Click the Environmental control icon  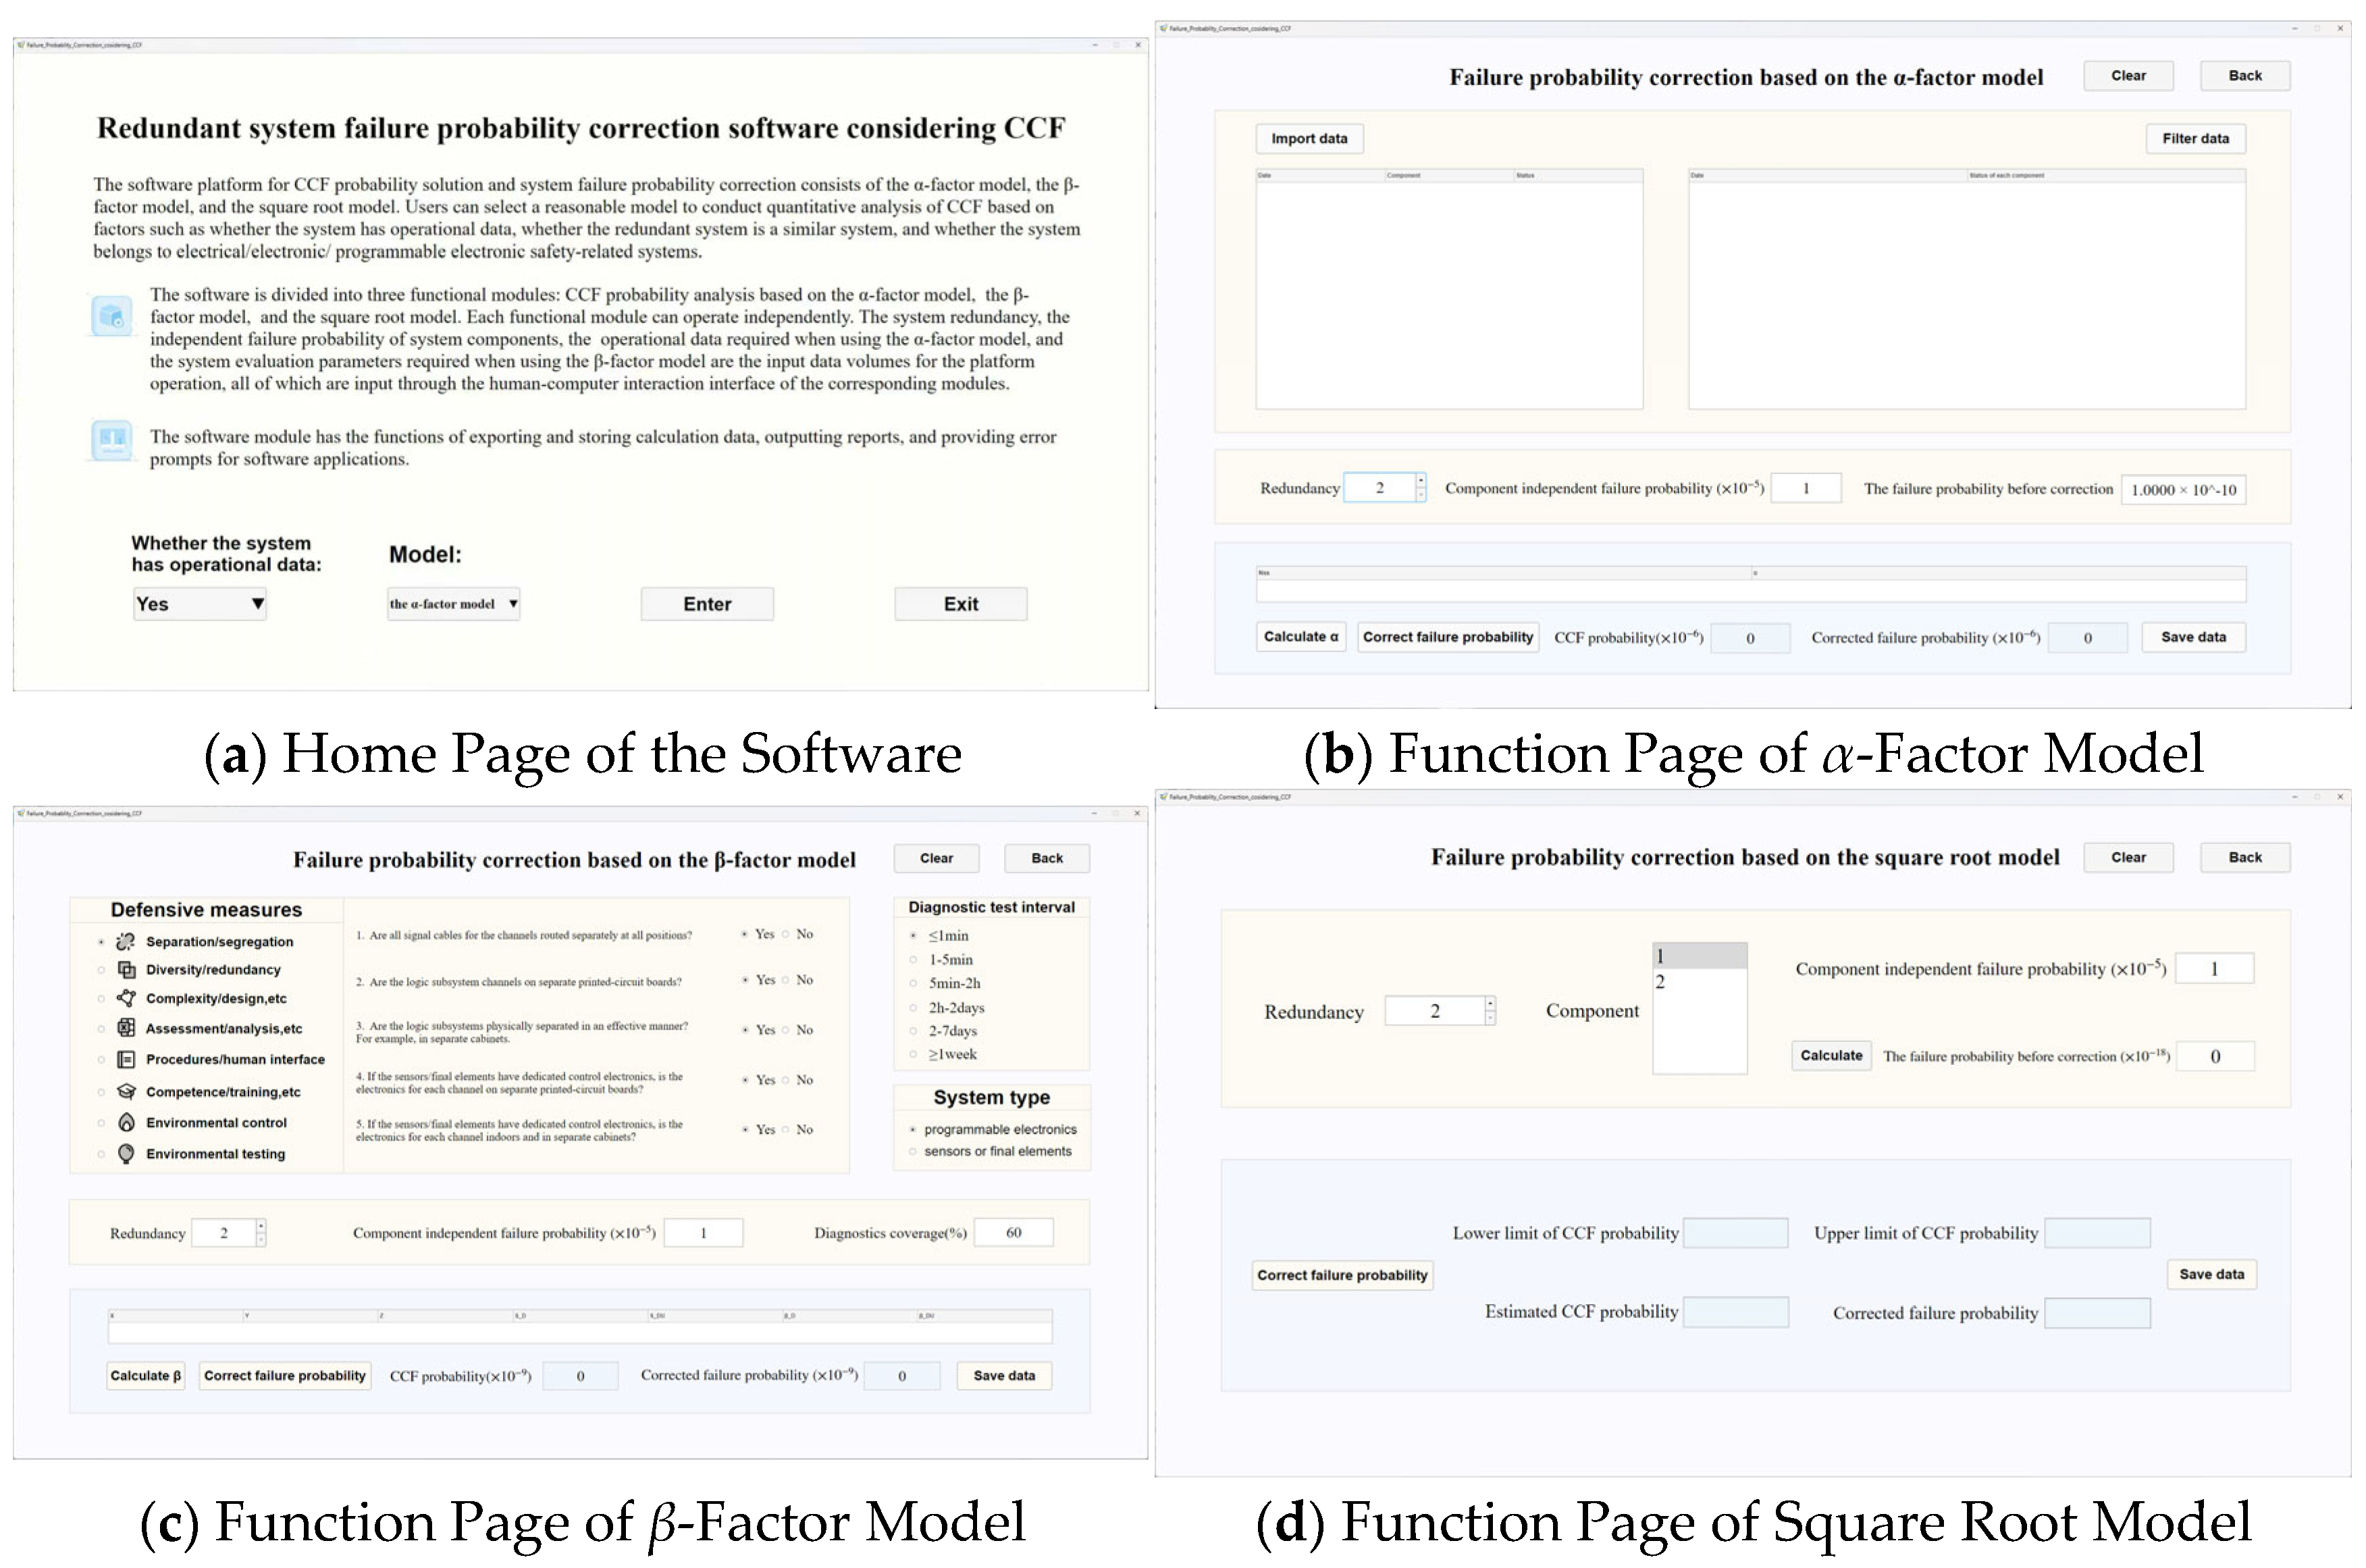click(126, 1123)
